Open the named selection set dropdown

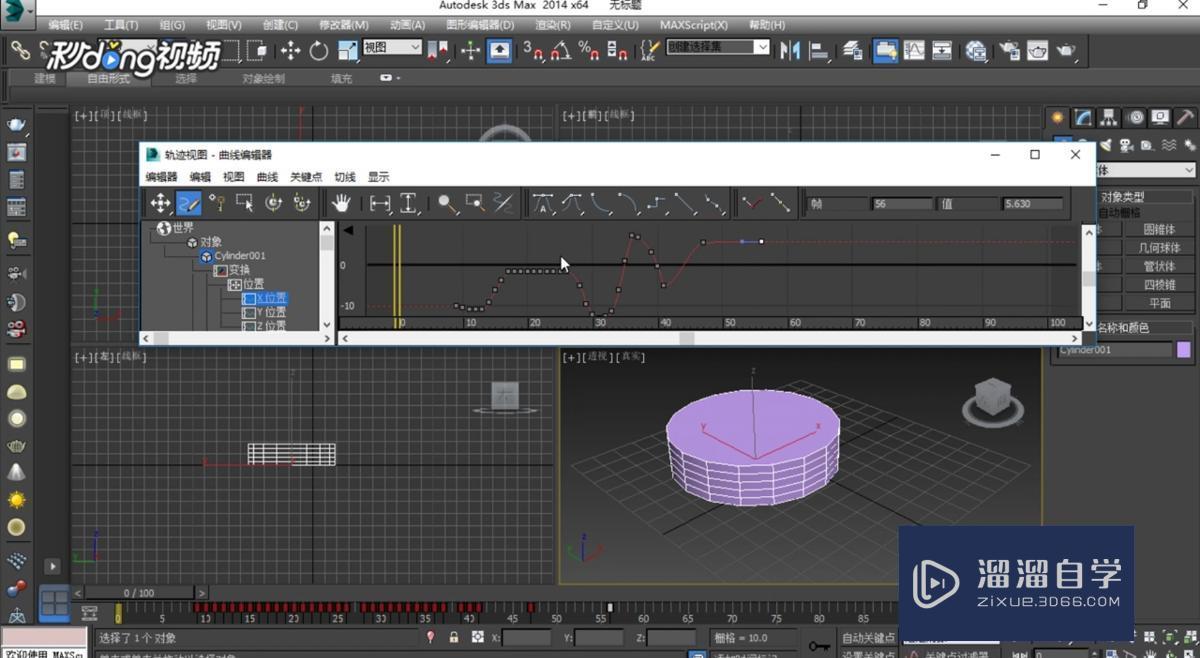pyautogui.click(x=763, y=47)
